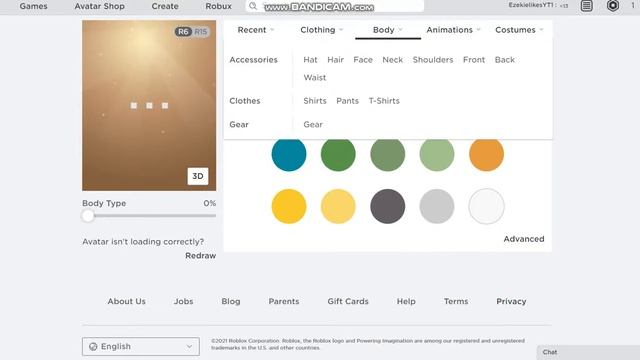Click the Clothes section heading
This screenshot has height=360, width=640.
click(x=244, y=101)
